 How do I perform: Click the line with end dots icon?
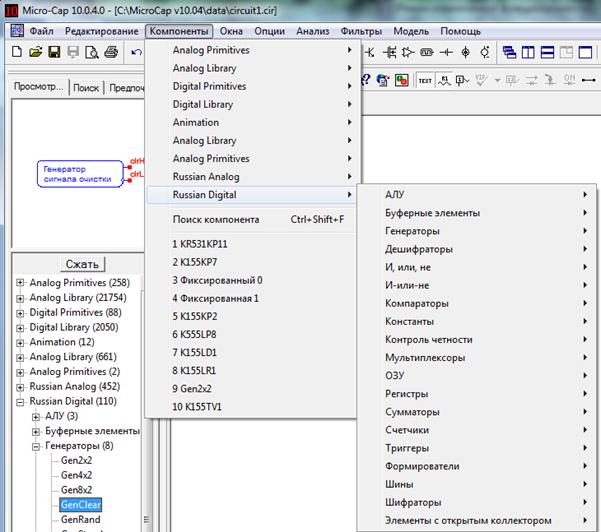(588, 80)
